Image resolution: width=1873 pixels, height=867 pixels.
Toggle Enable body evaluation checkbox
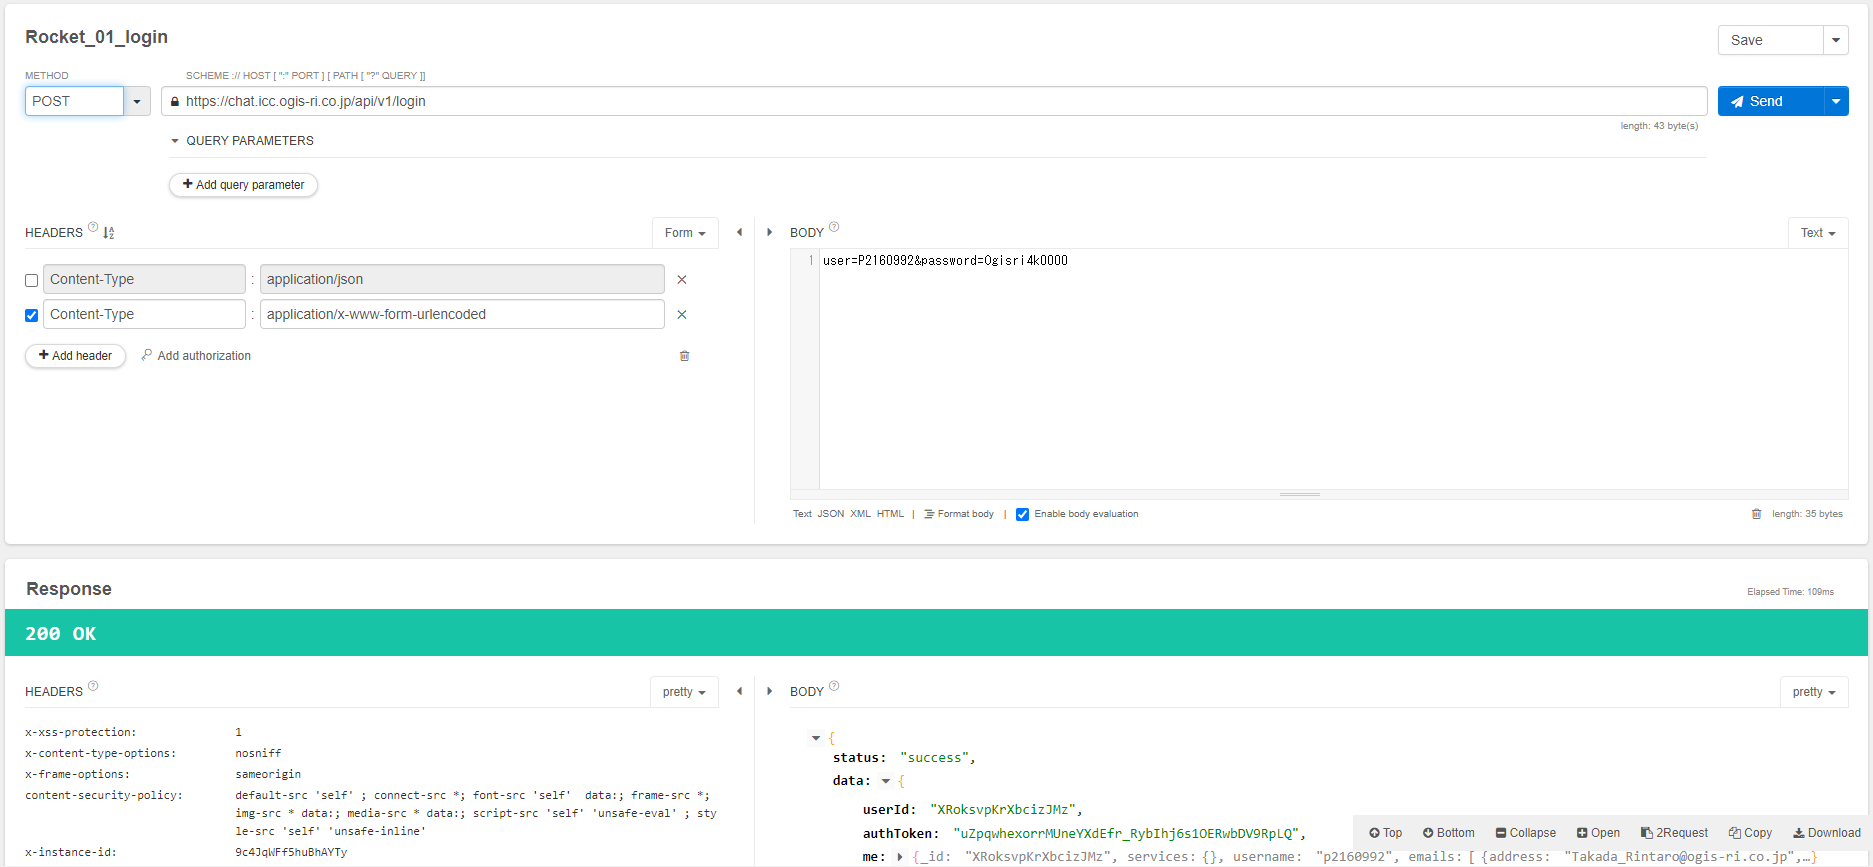click(1022, 515)
